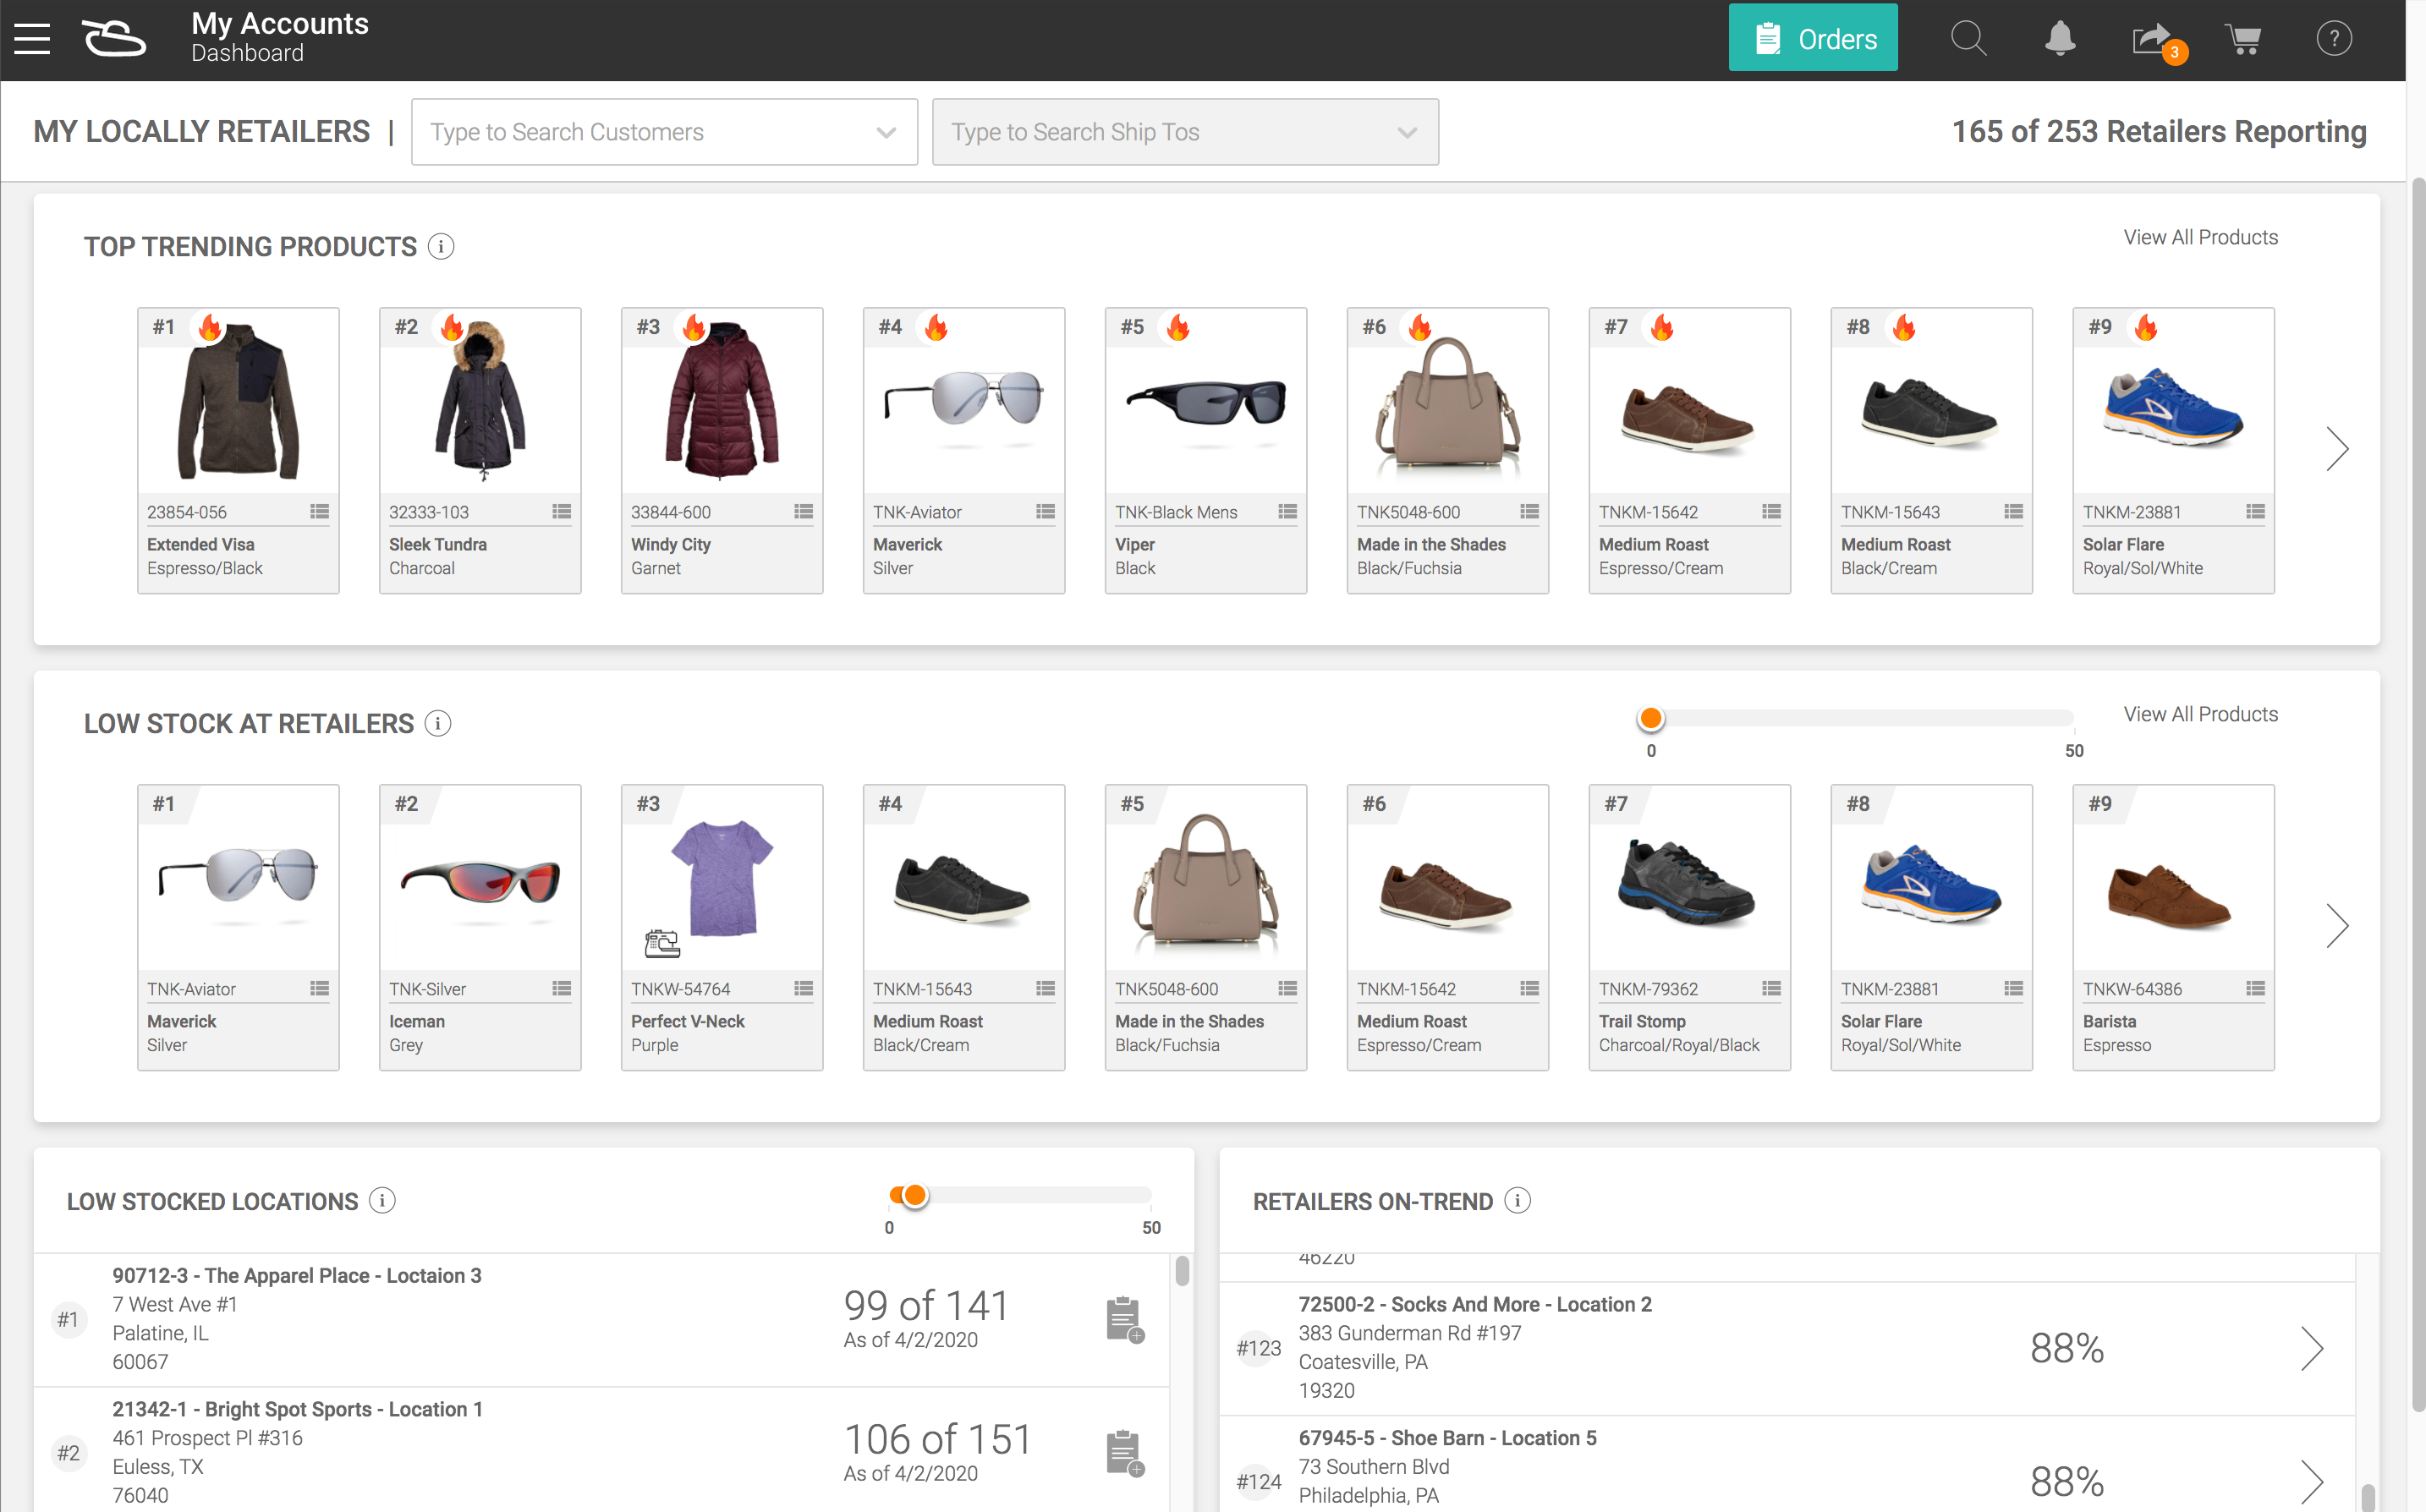Viewport: 2426px width, 1512px height.
Task: Open list icon for low stock TNKW-54764
Action: (x=803, y=988)
